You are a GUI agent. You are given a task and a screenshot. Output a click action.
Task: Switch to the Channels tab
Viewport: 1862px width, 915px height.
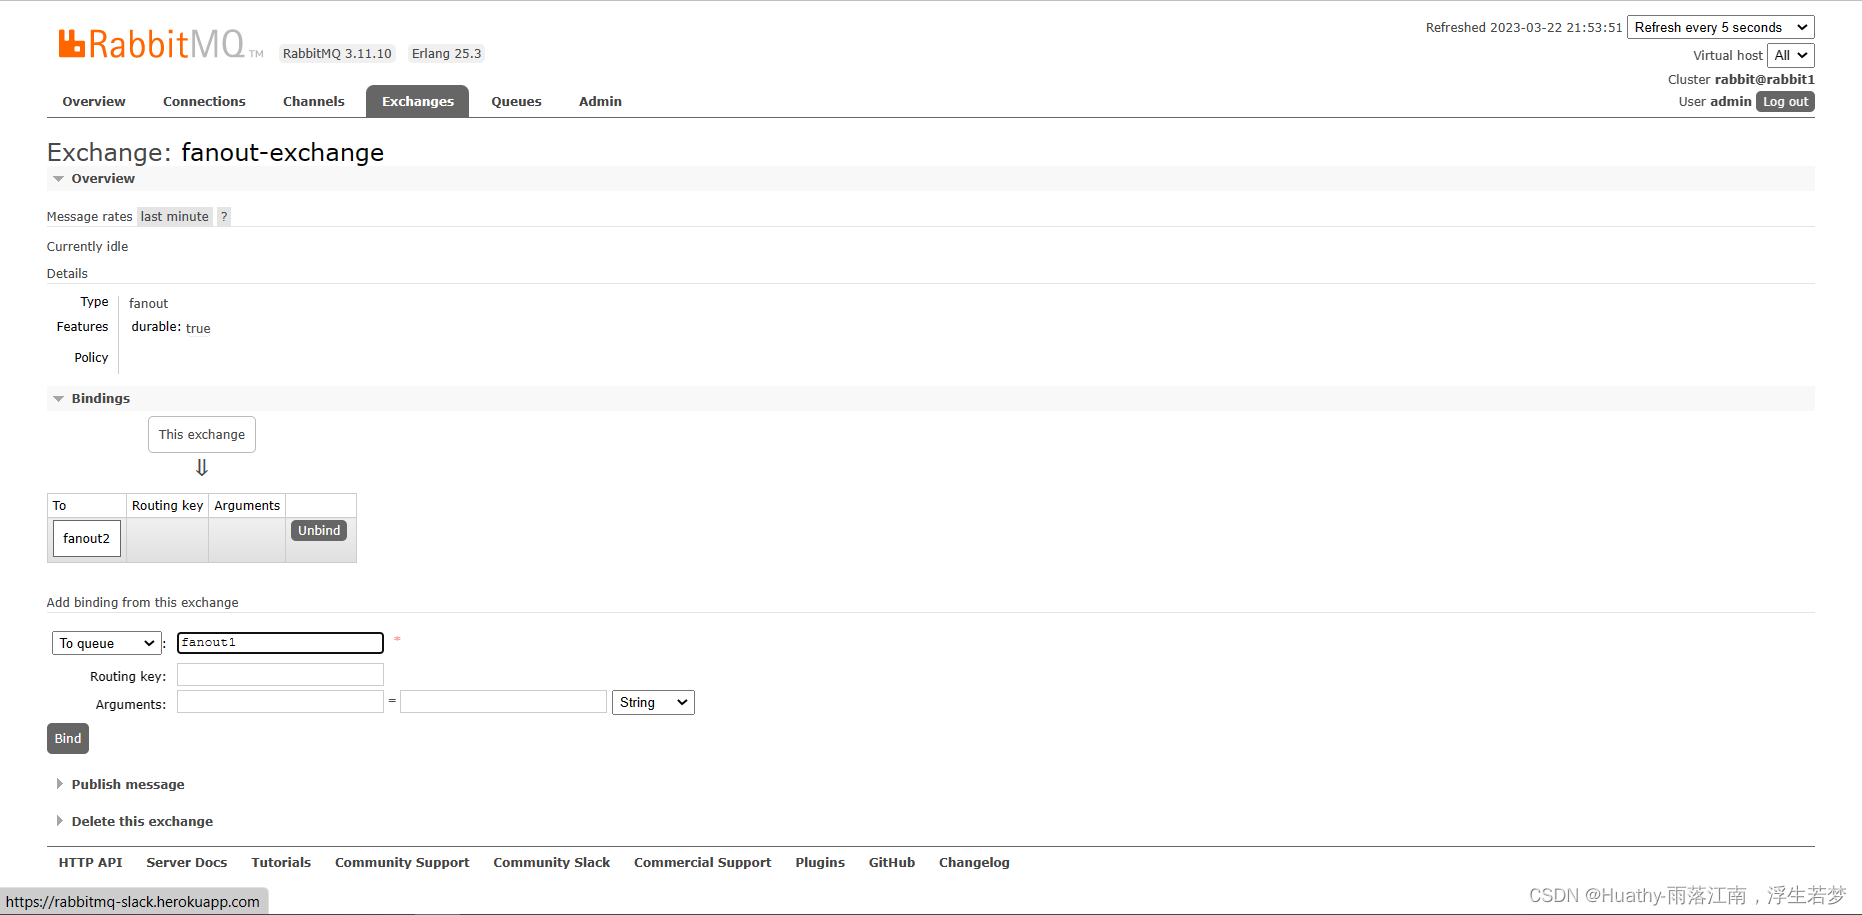click(313, 101)
